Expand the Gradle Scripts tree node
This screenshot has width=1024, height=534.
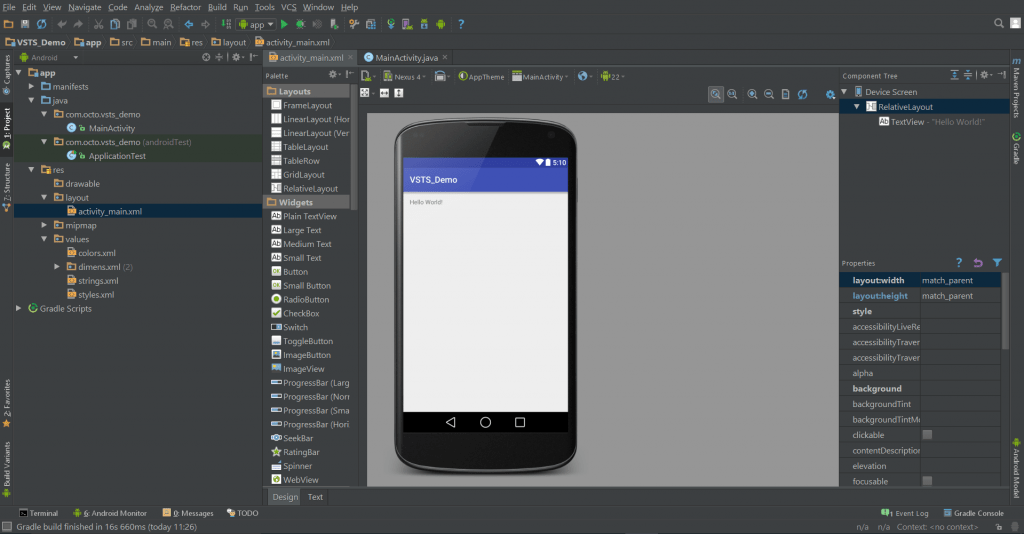click(x=20, y=308)
